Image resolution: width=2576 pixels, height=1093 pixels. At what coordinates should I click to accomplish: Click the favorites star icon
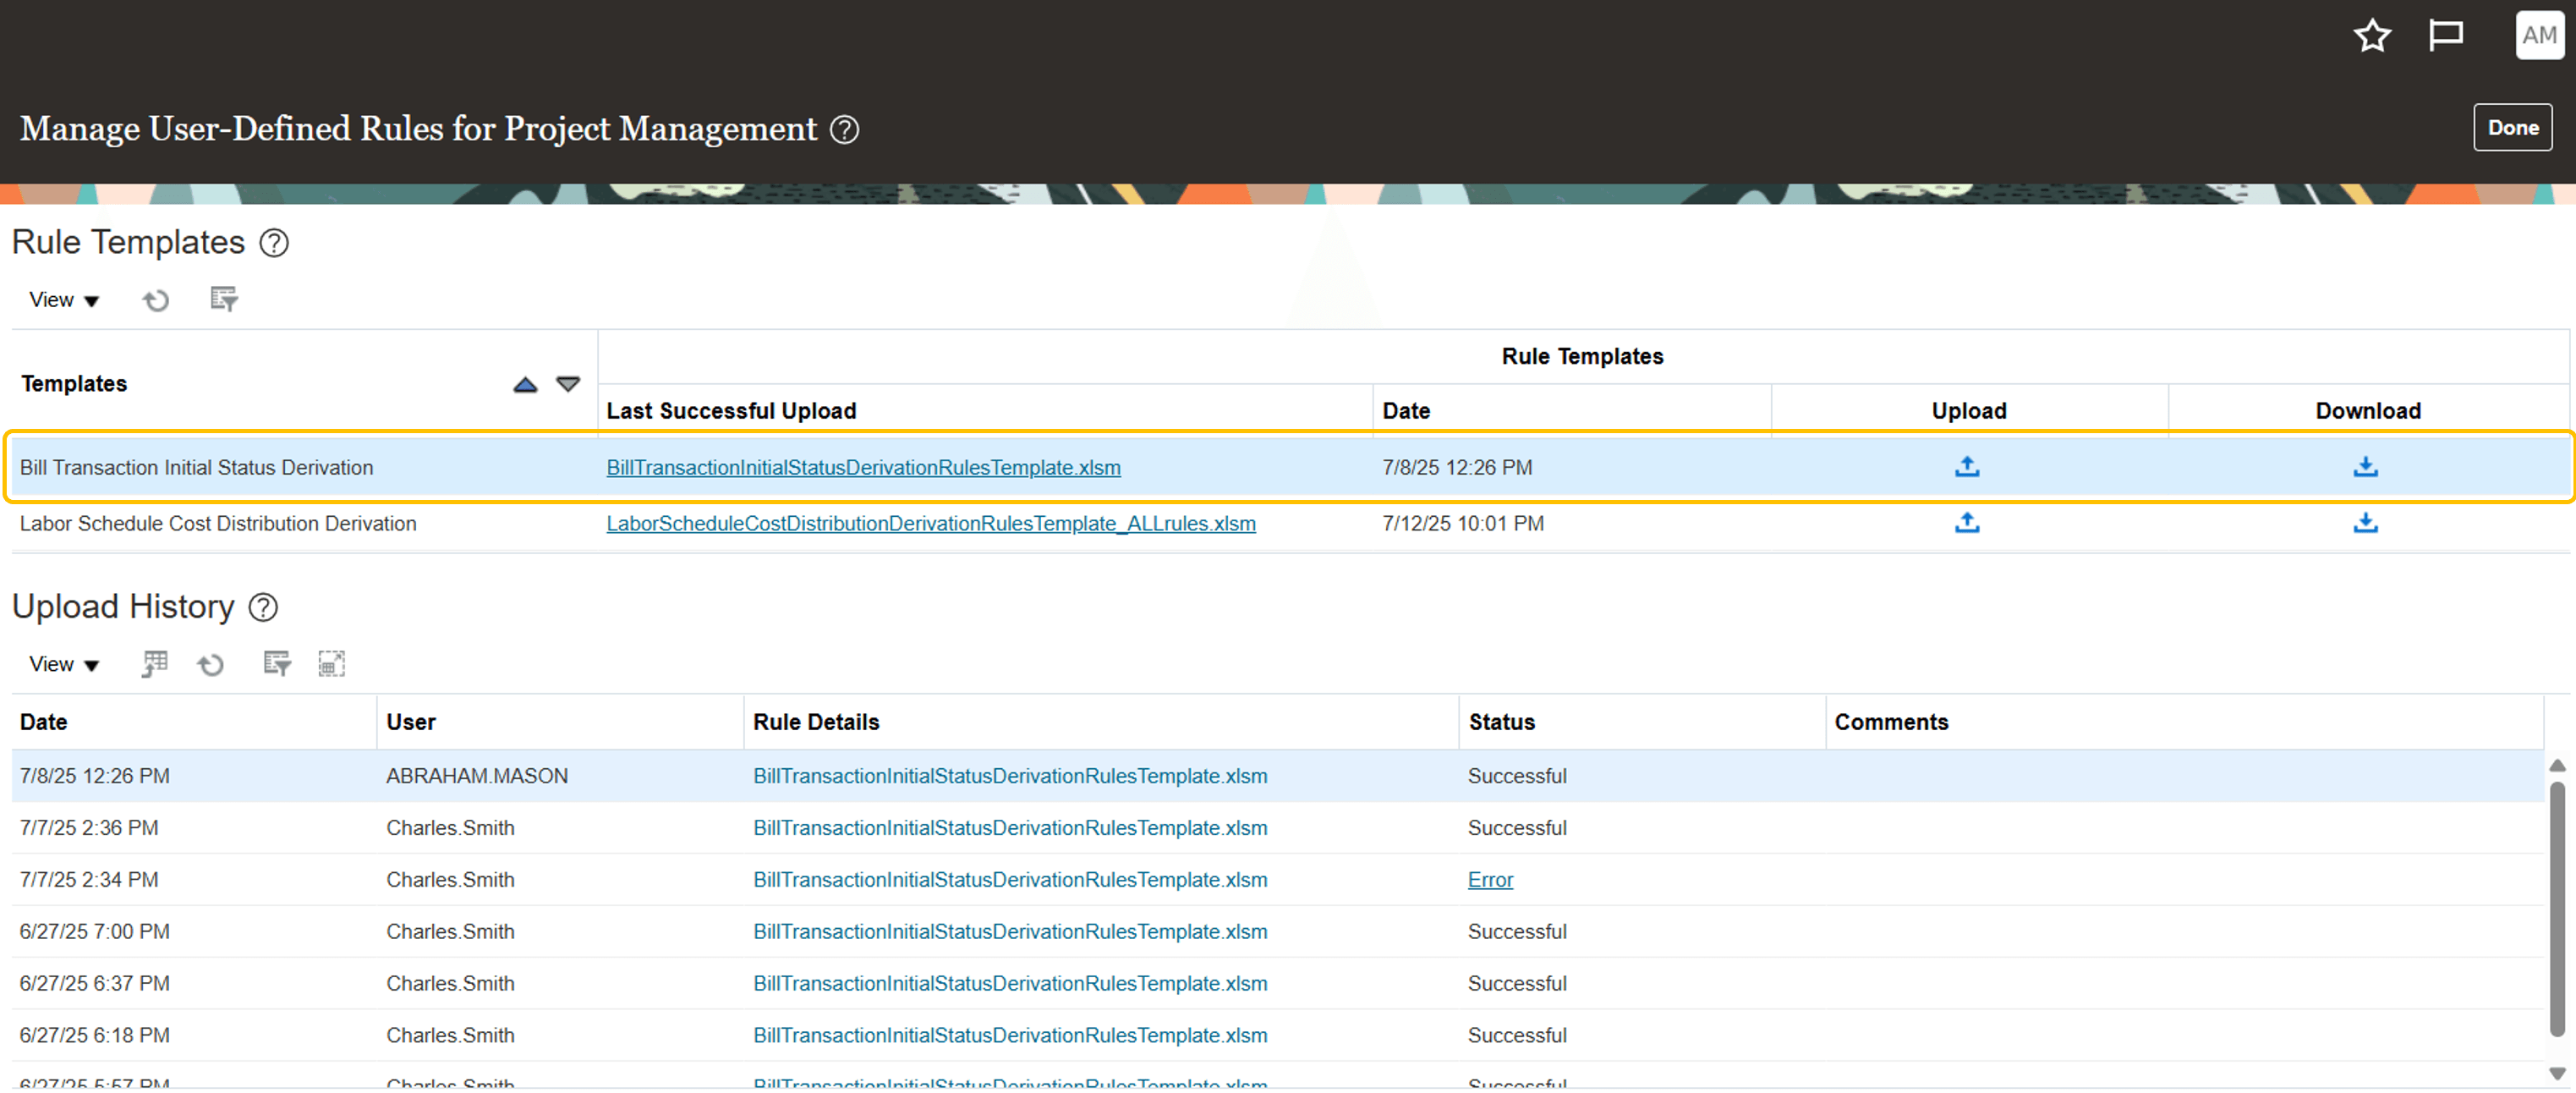(x=2371, y=36)
